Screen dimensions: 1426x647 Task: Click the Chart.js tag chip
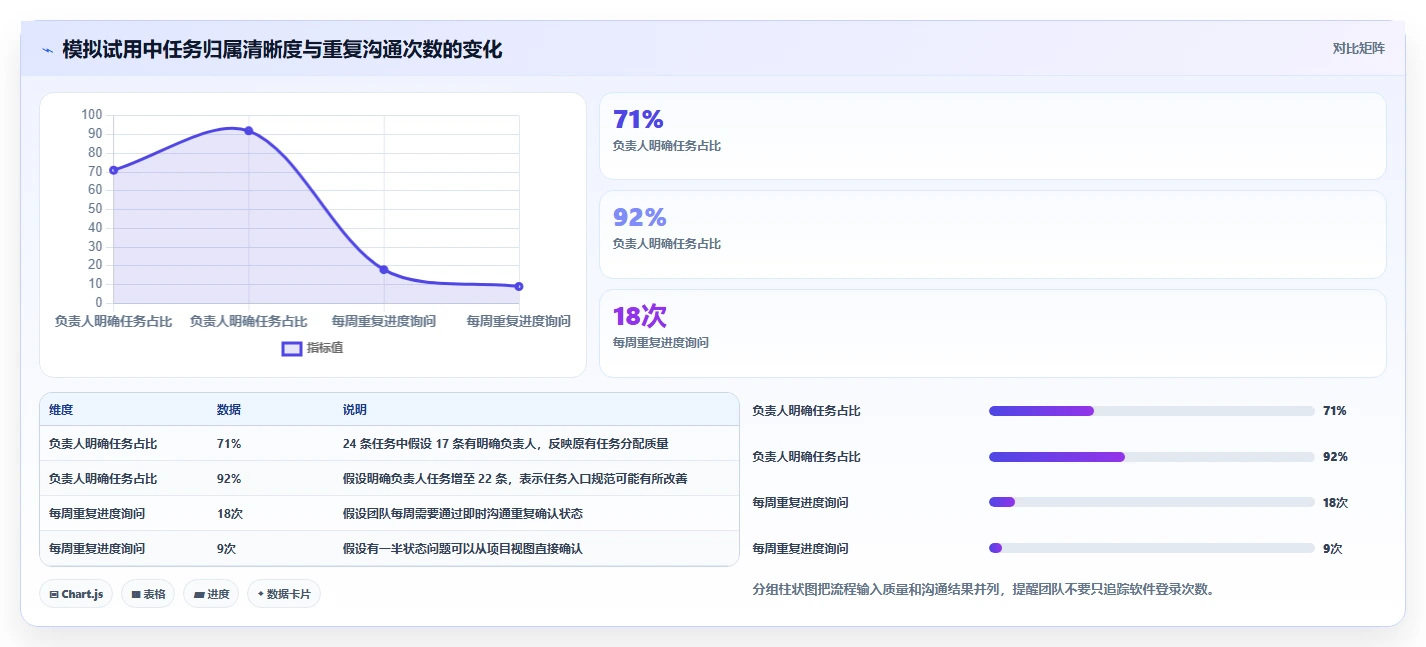click(x=77, y=594)
